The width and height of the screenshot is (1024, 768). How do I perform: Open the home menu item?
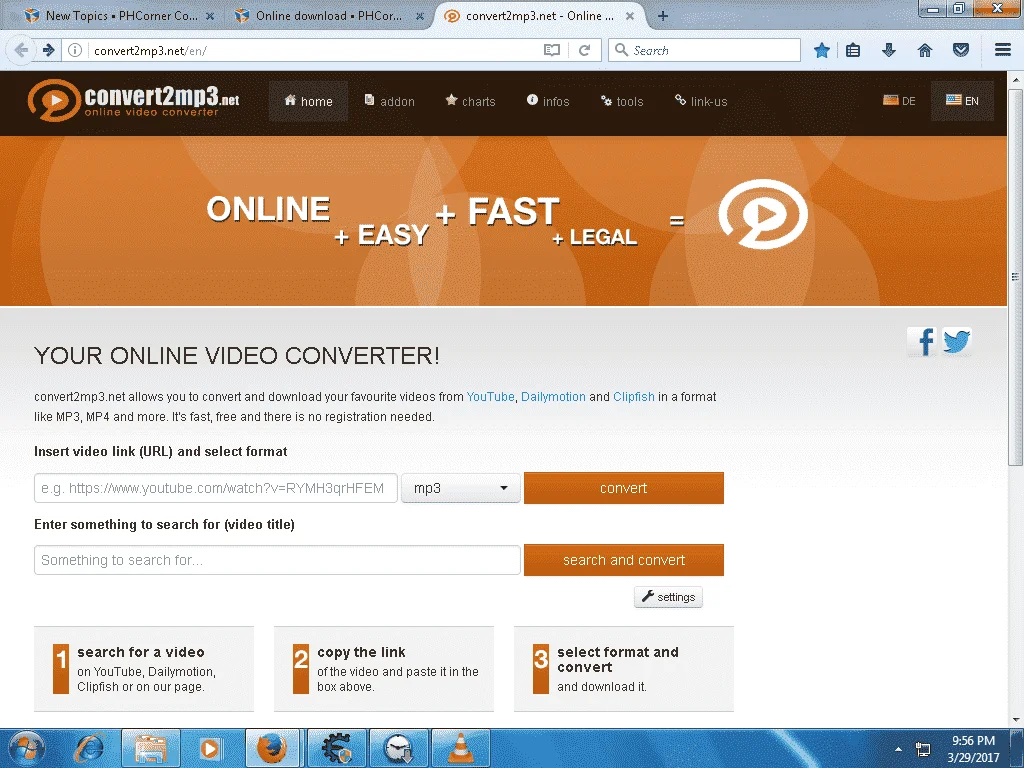308,101
